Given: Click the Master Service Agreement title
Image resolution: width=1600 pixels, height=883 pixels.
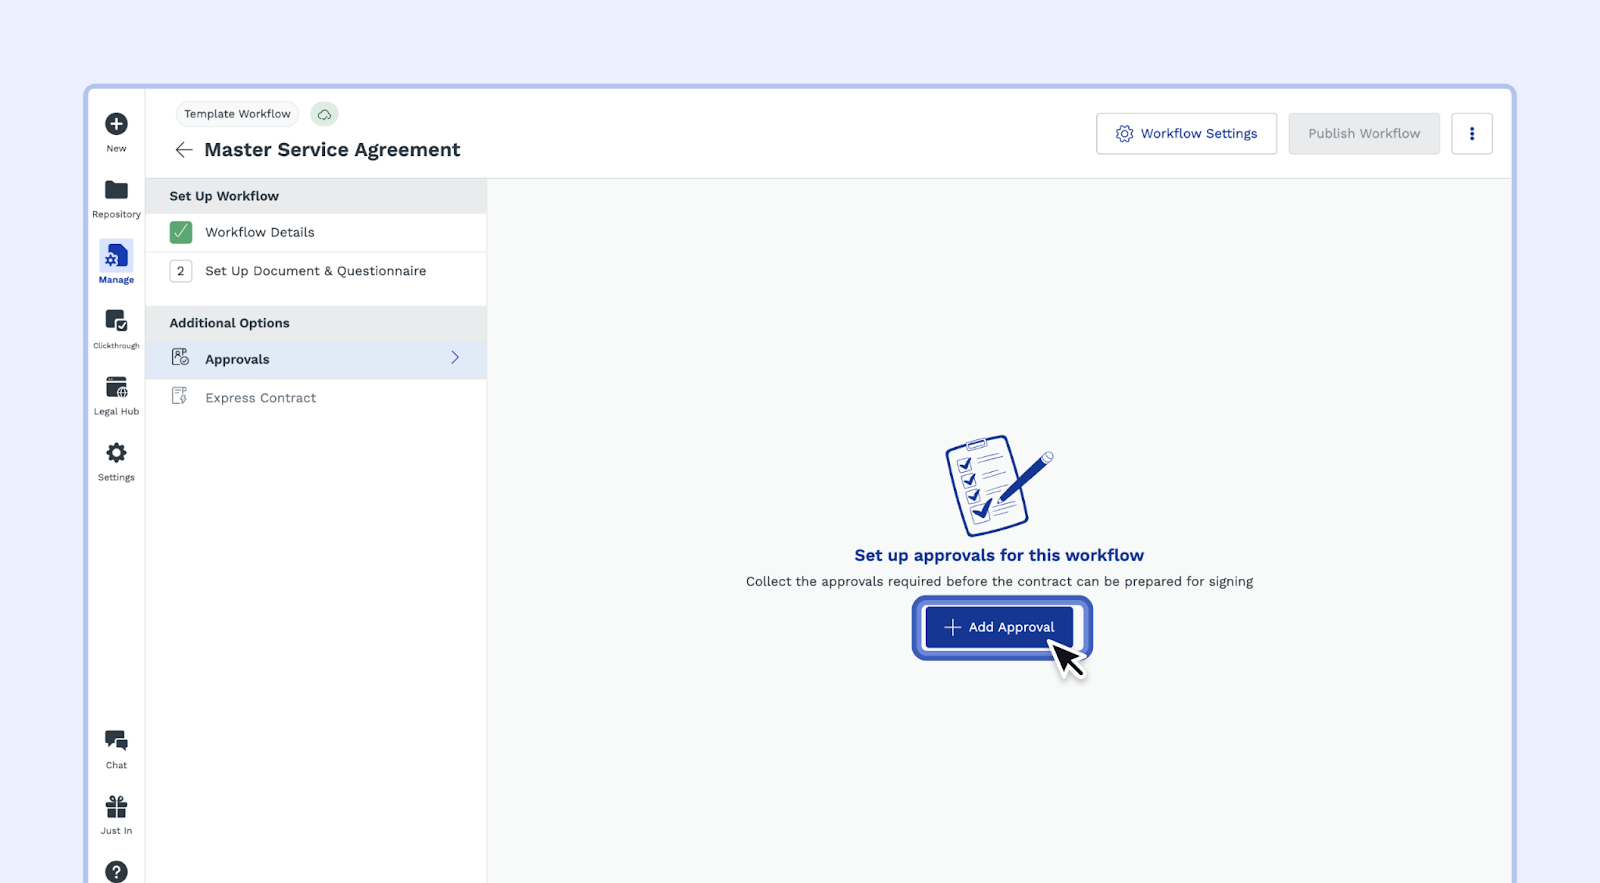Looking at the screenshot, I should click(332, 150).
